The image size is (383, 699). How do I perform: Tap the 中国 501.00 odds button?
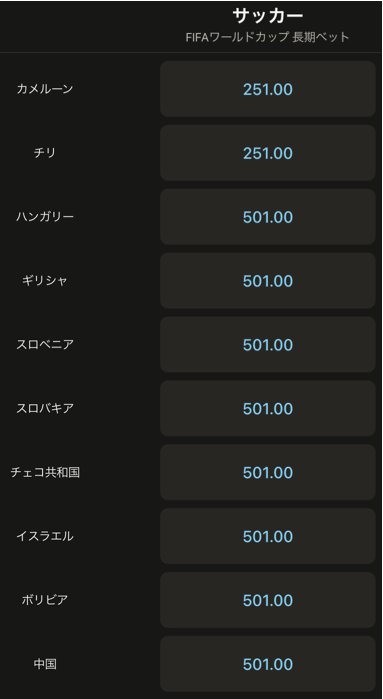point(268,664)
